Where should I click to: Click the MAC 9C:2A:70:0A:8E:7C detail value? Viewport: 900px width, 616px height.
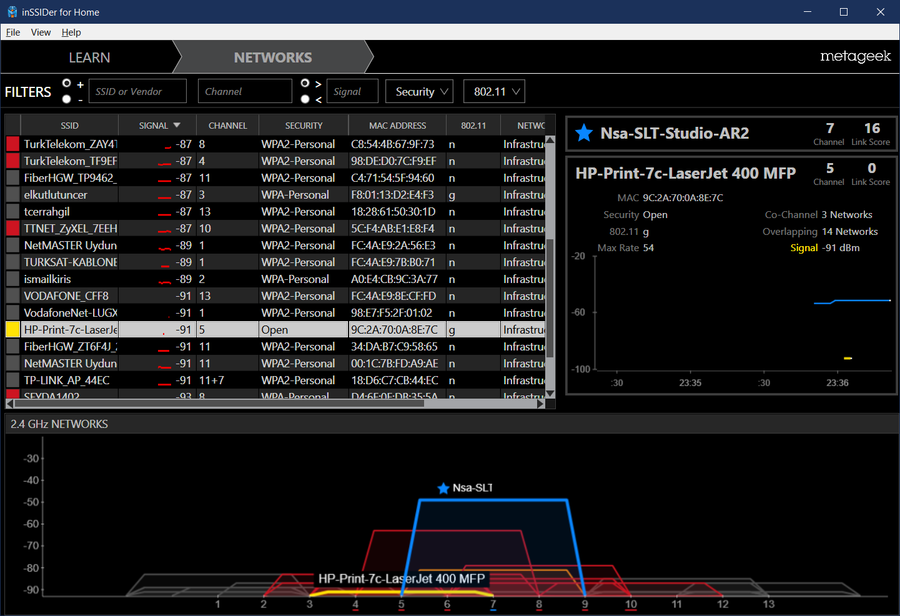[x=682, y=198]
